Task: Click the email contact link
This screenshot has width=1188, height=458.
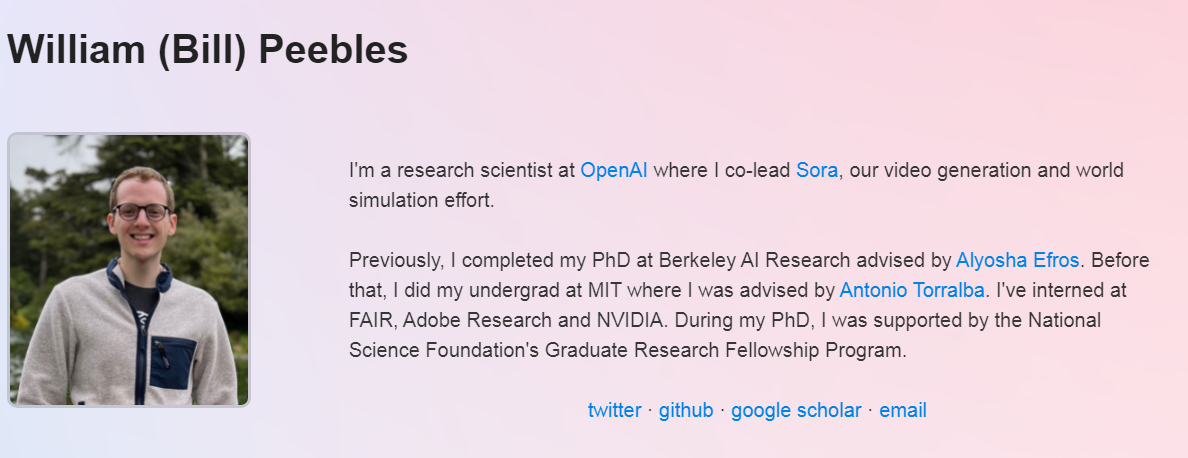Action: 903,410
